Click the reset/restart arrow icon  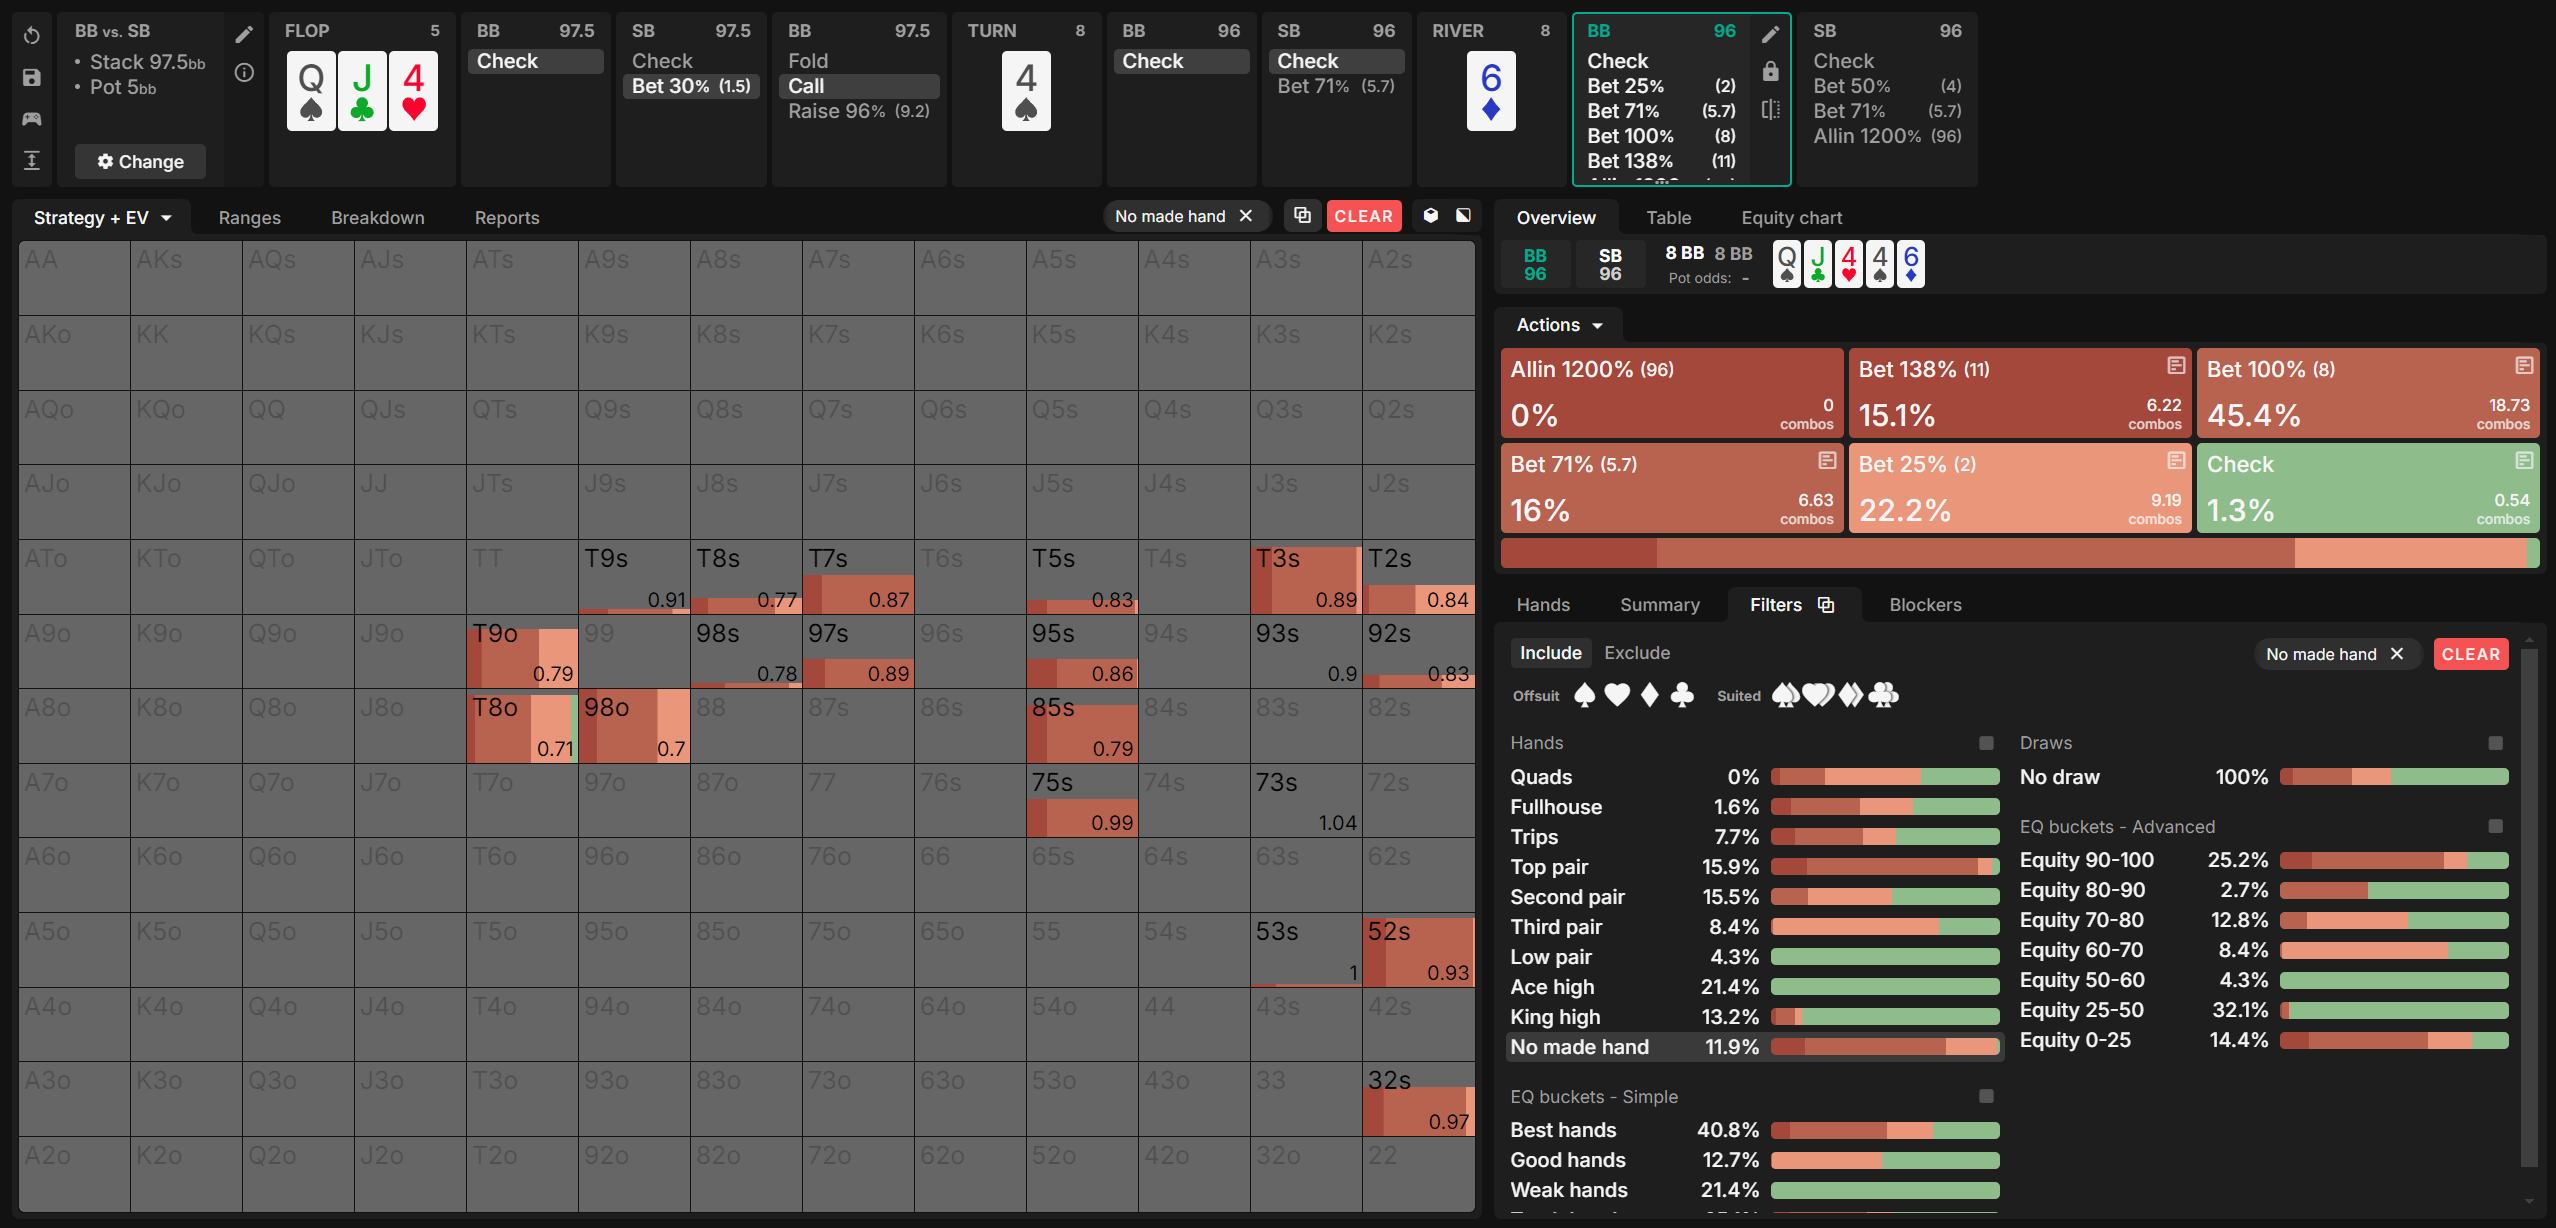tap(32, 35)
